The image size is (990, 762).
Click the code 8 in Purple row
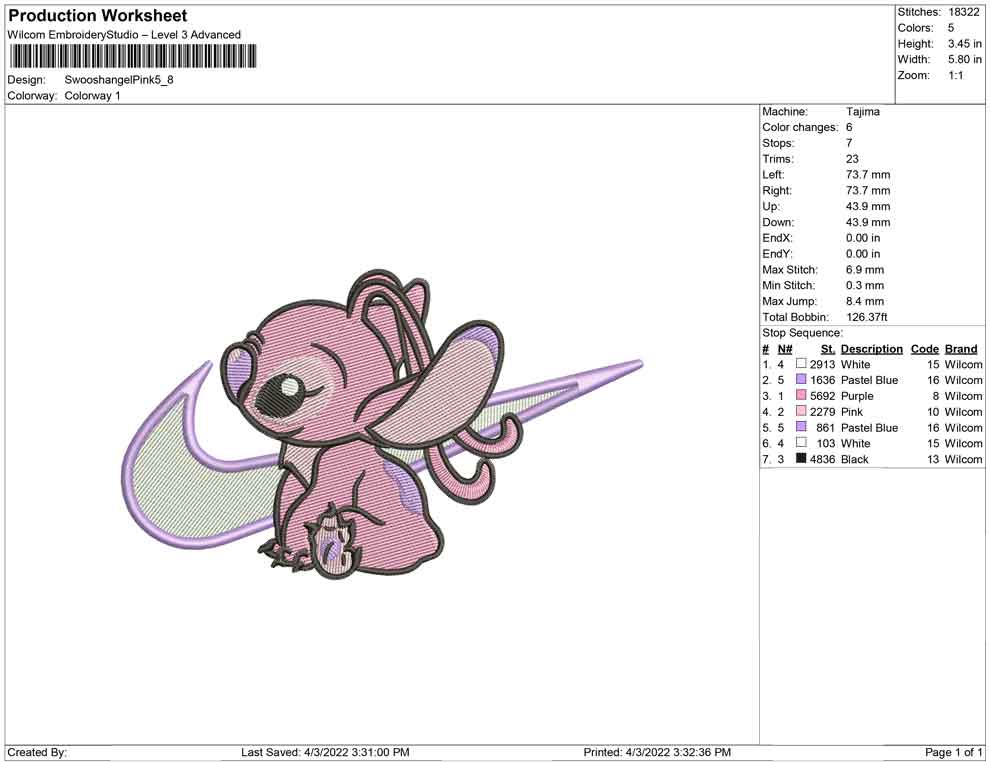point(936,396)
